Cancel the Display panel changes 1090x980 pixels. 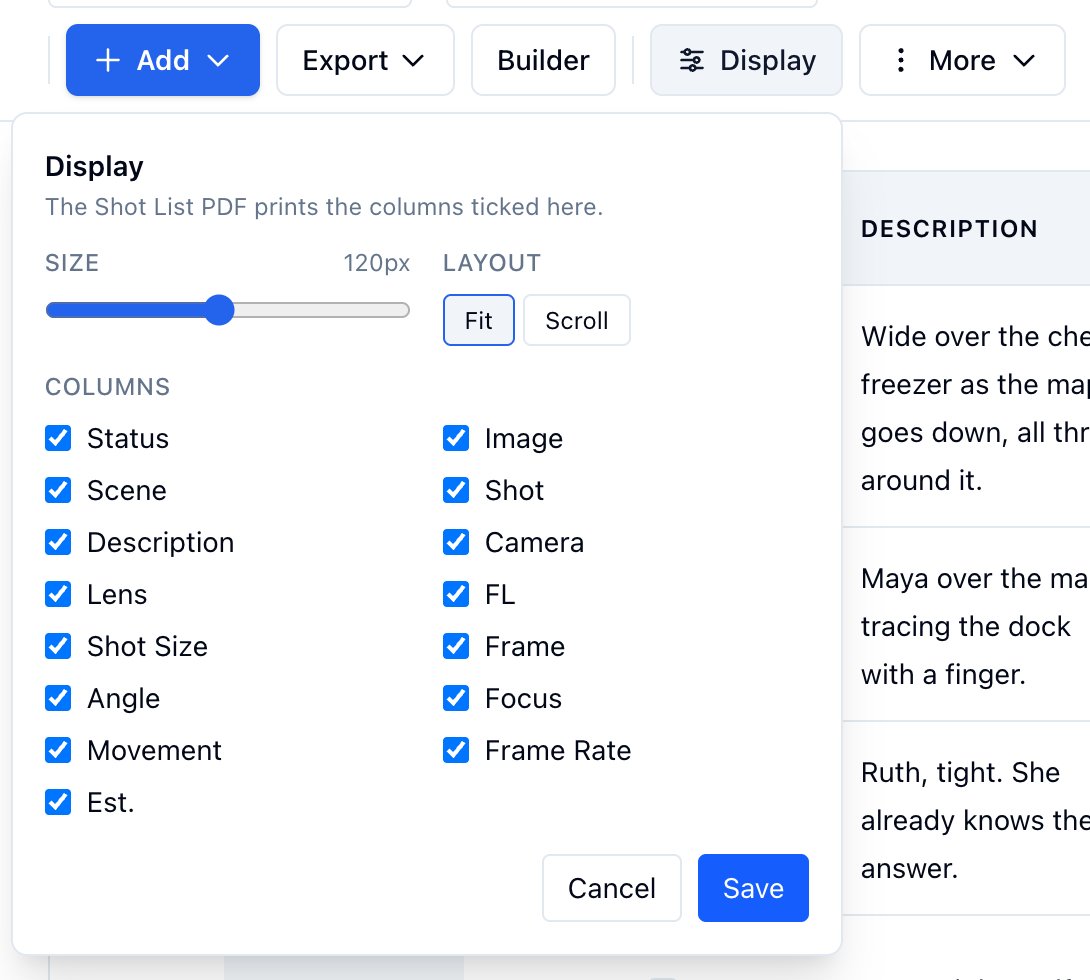(x=612, y=888)
